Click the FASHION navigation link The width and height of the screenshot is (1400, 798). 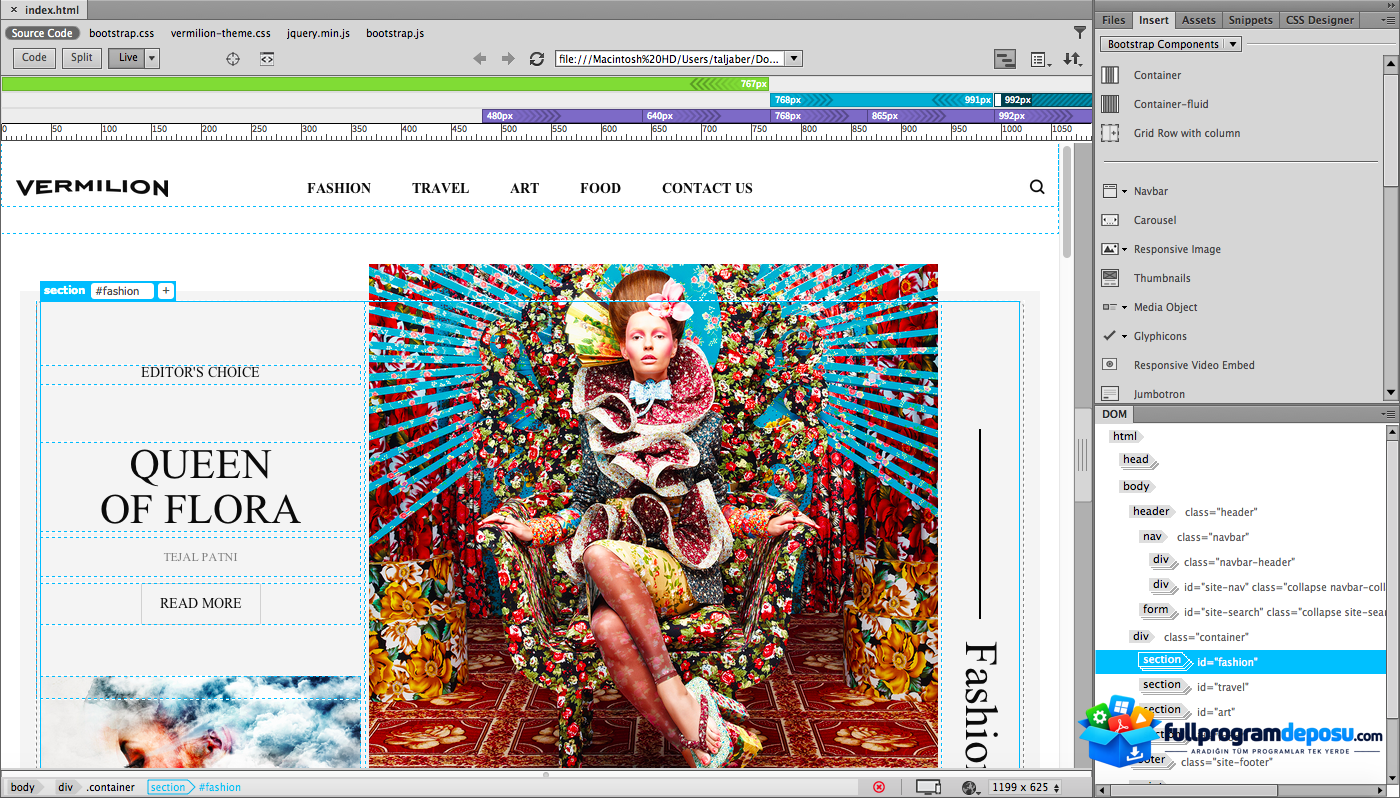tap(339, 188)
